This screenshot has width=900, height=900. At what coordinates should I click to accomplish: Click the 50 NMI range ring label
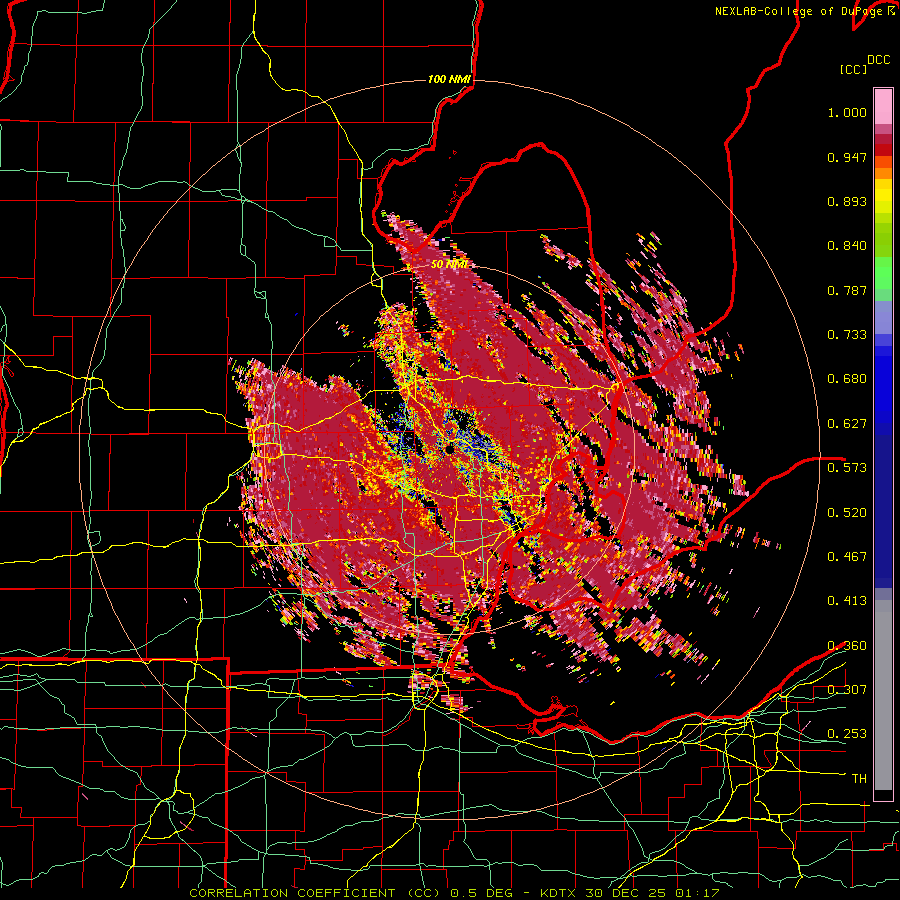coord(449,264)
